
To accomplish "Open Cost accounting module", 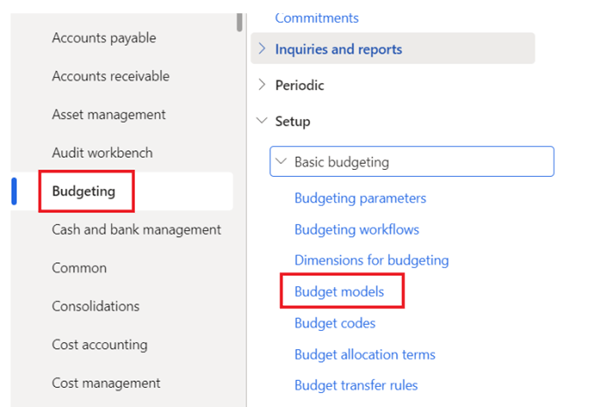I will tap(99, 345).
